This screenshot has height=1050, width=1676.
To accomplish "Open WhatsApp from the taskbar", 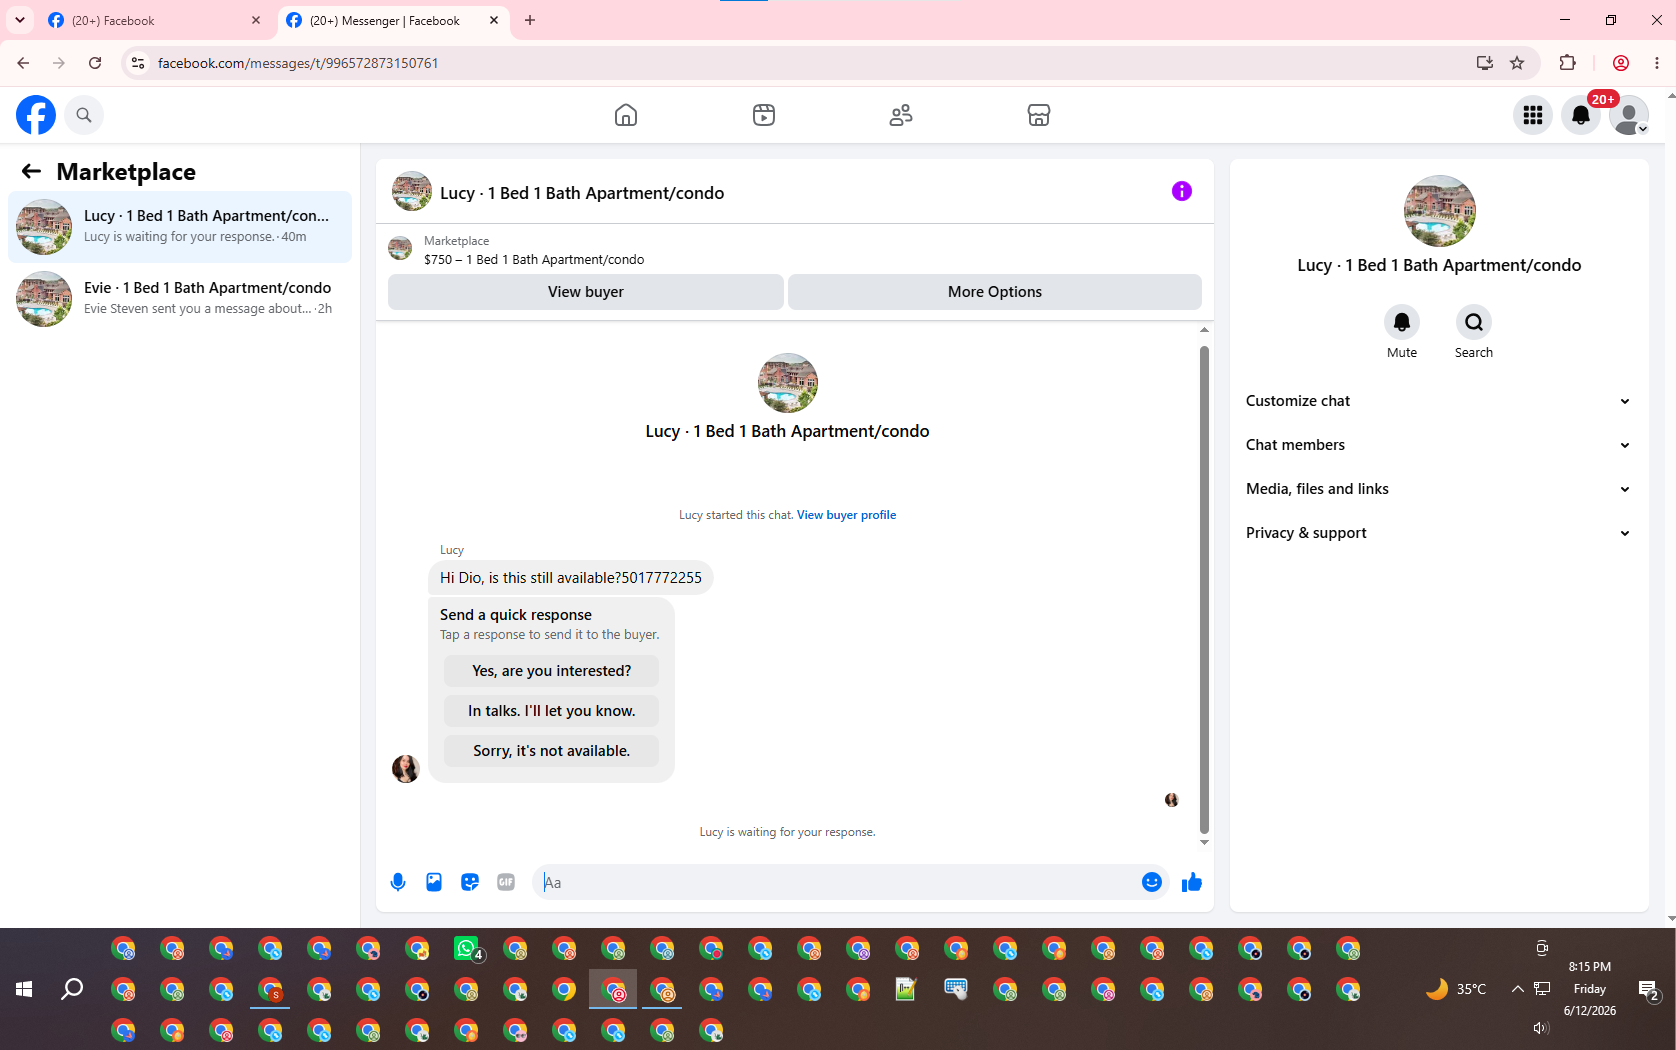I will (467, 948).
